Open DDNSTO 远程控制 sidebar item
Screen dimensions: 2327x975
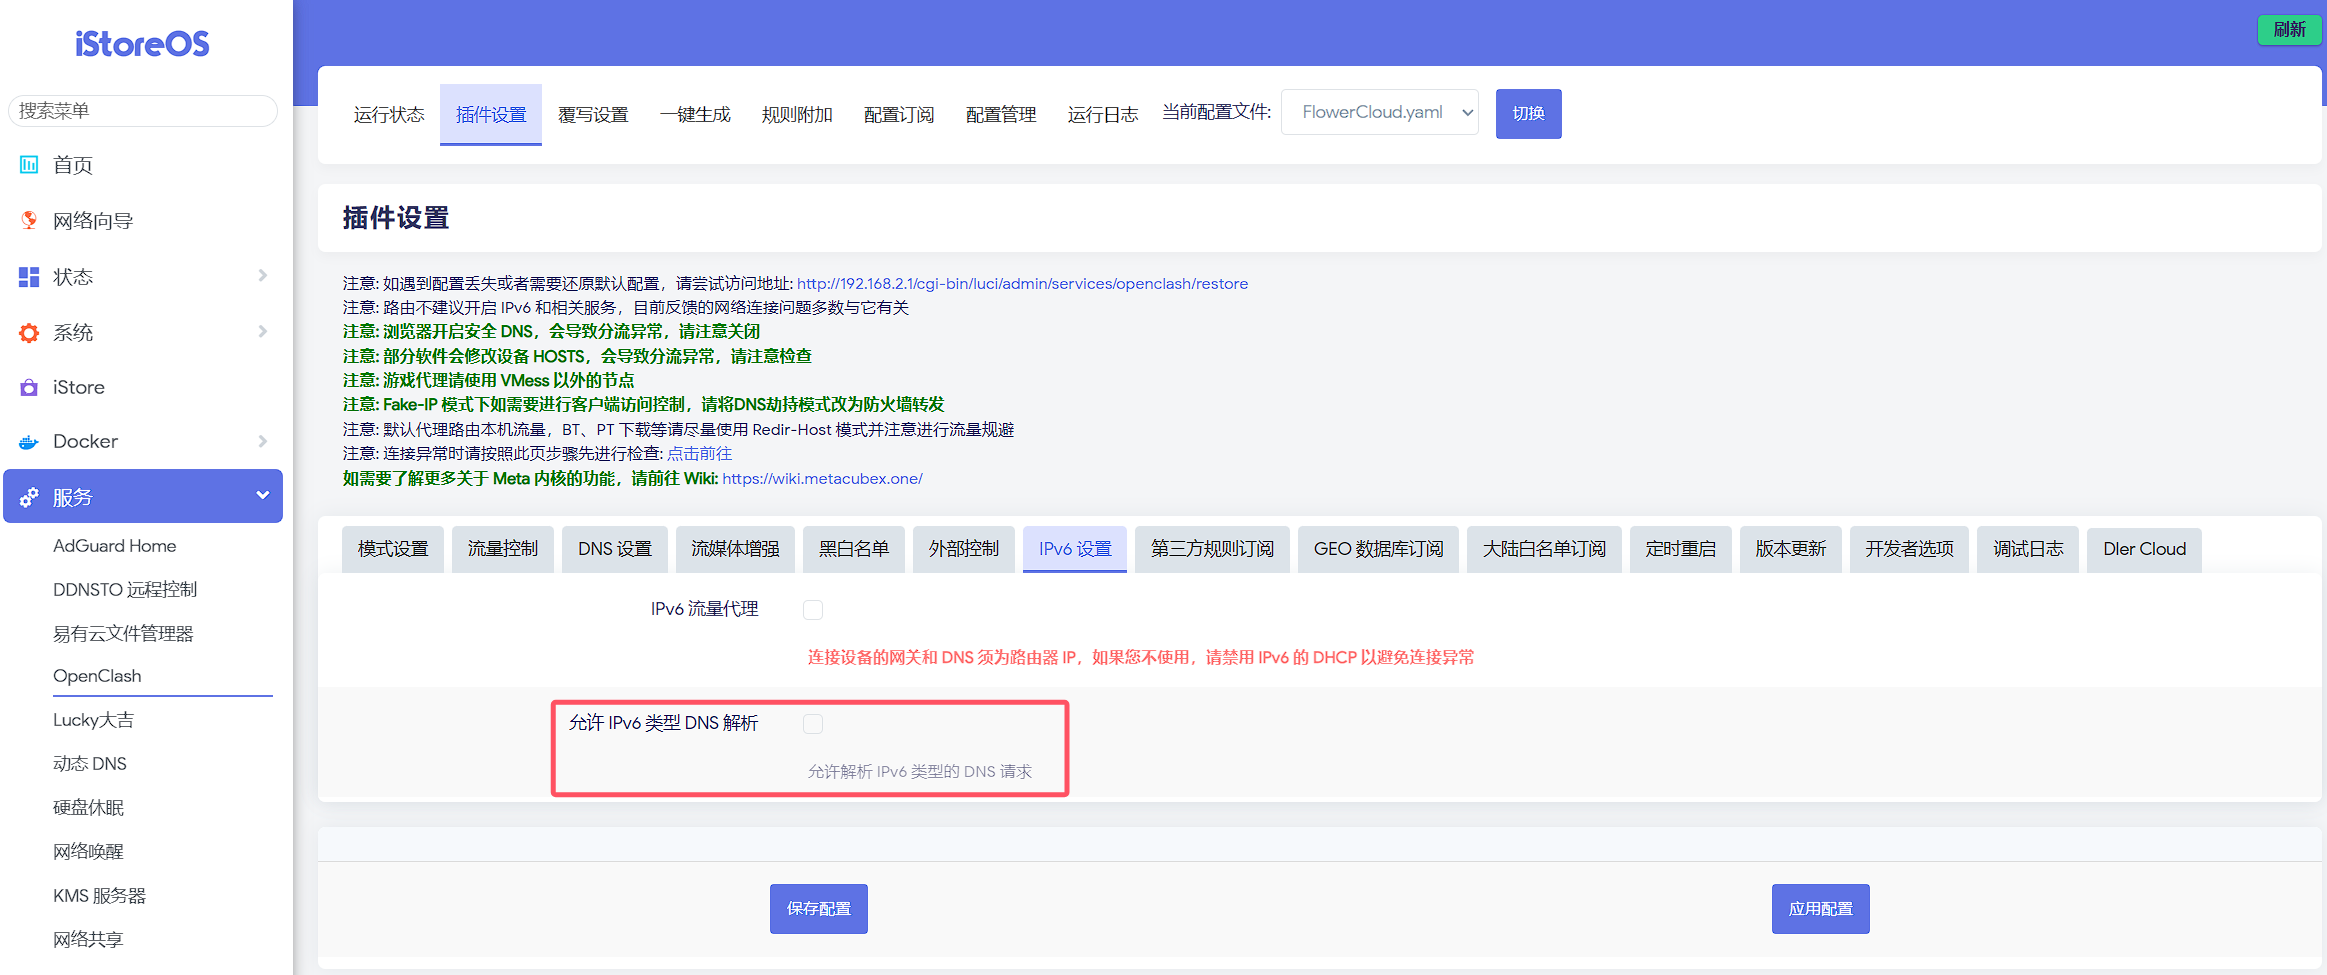[125, 590]
